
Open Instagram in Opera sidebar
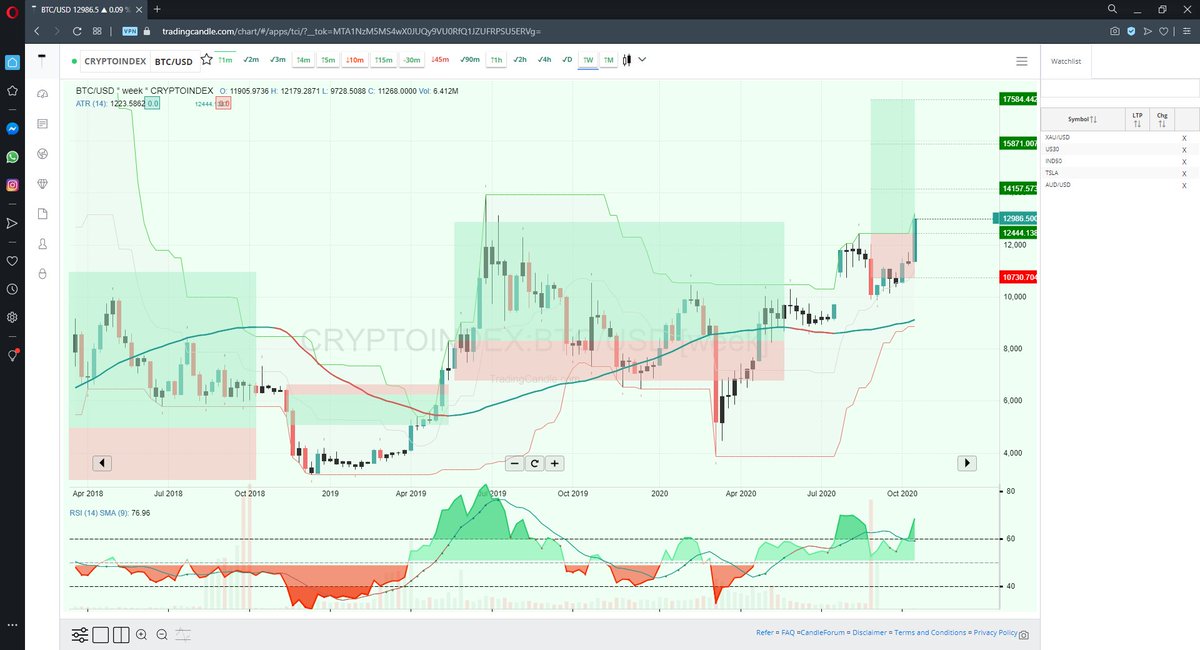pos(12,185)
